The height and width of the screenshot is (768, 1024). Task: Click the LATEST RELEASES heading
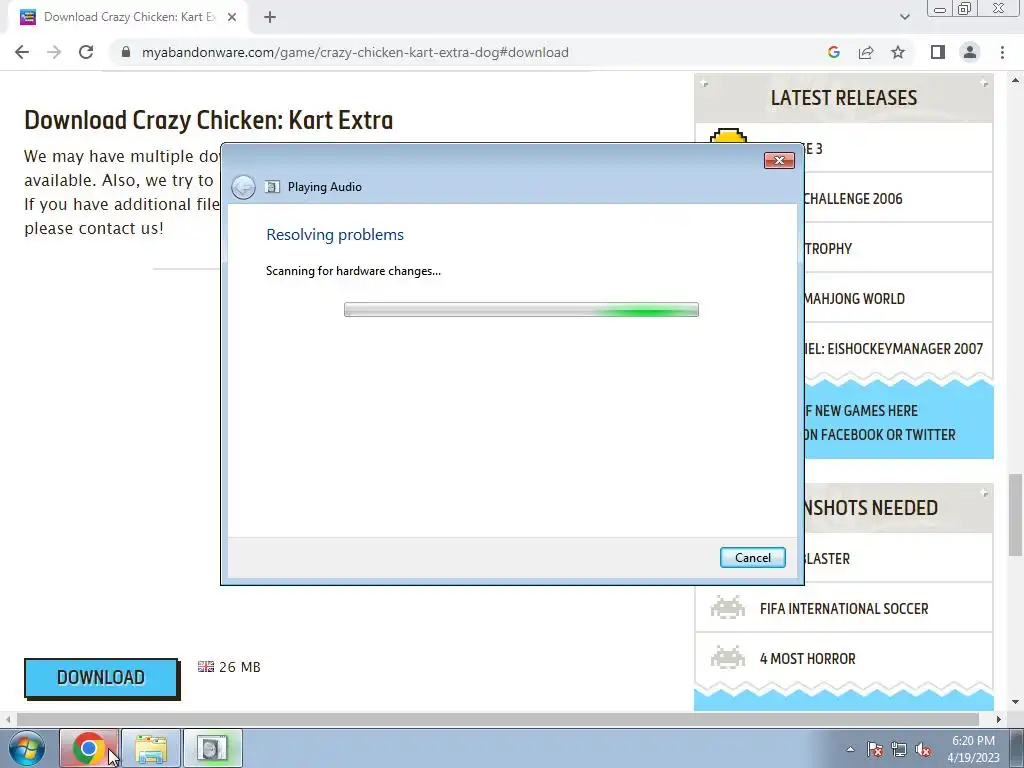click(844, 98)
